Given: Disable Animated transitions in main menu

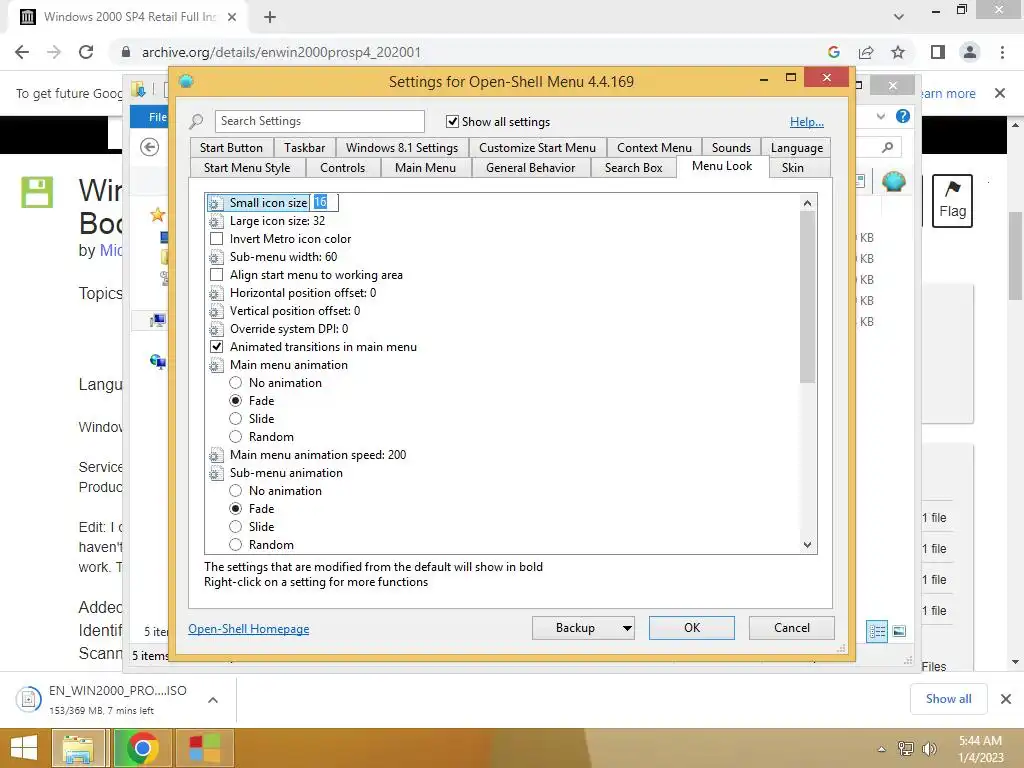Looking at the screenshot, I should [x=216, y=347].
